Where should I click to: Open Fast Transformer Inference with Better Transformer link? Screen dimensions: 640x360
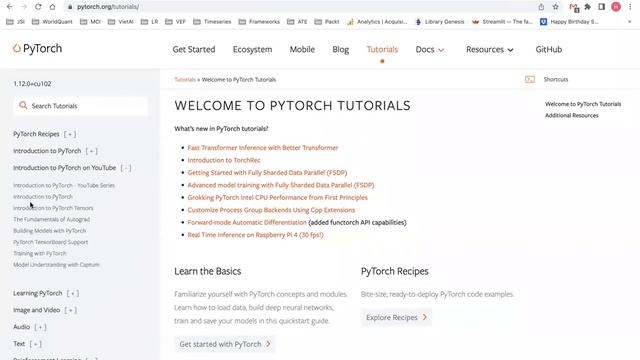tap(263, 148)
